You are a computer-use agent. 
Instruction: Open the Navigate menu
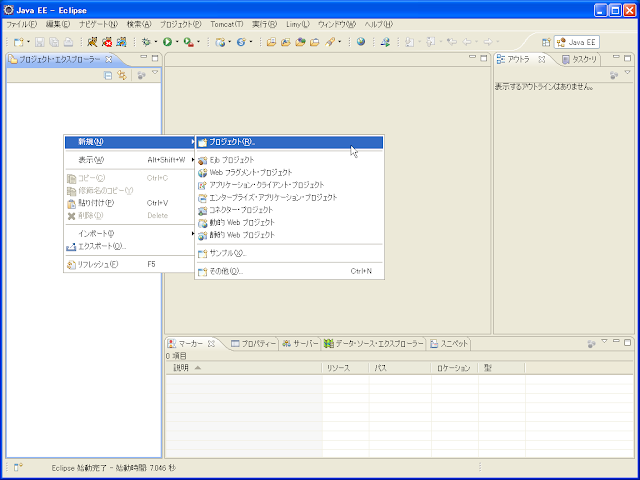point(98,24)
